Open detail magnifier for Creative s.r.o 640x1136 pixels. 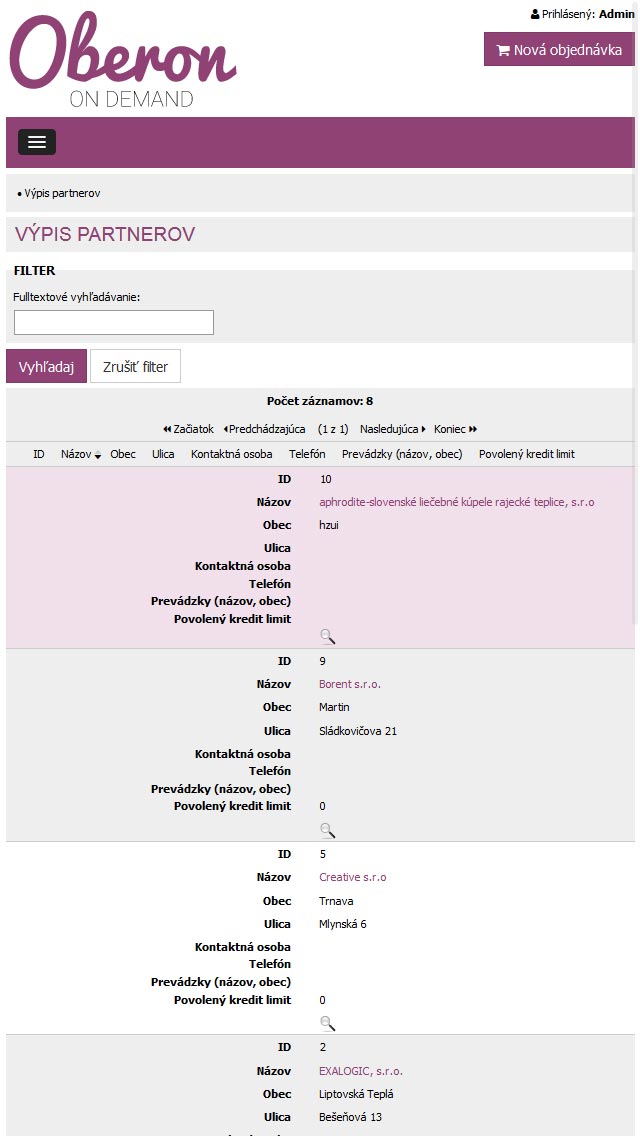click(328, 1023)
